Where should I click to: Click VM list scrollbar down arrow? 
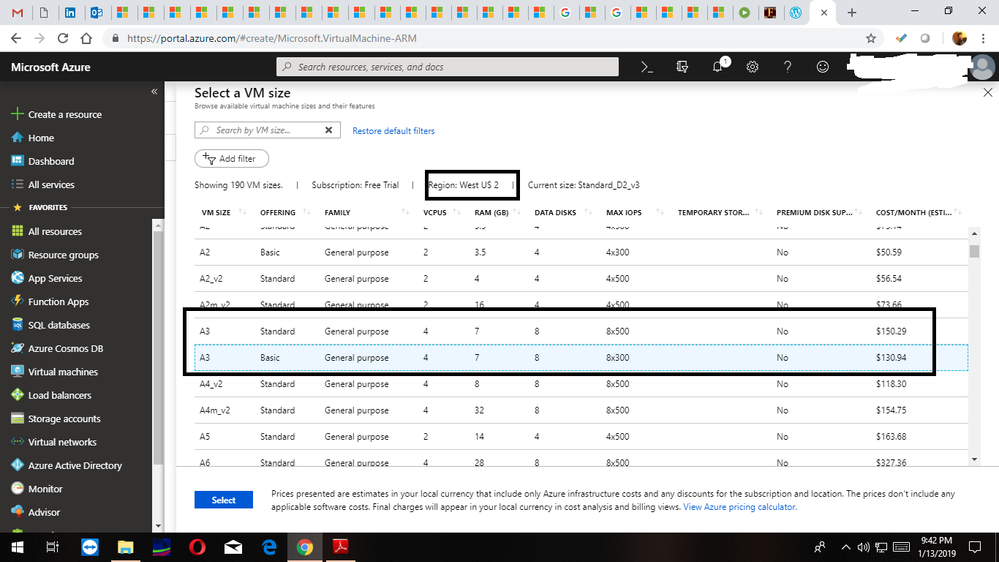click(x=974, y=459)
